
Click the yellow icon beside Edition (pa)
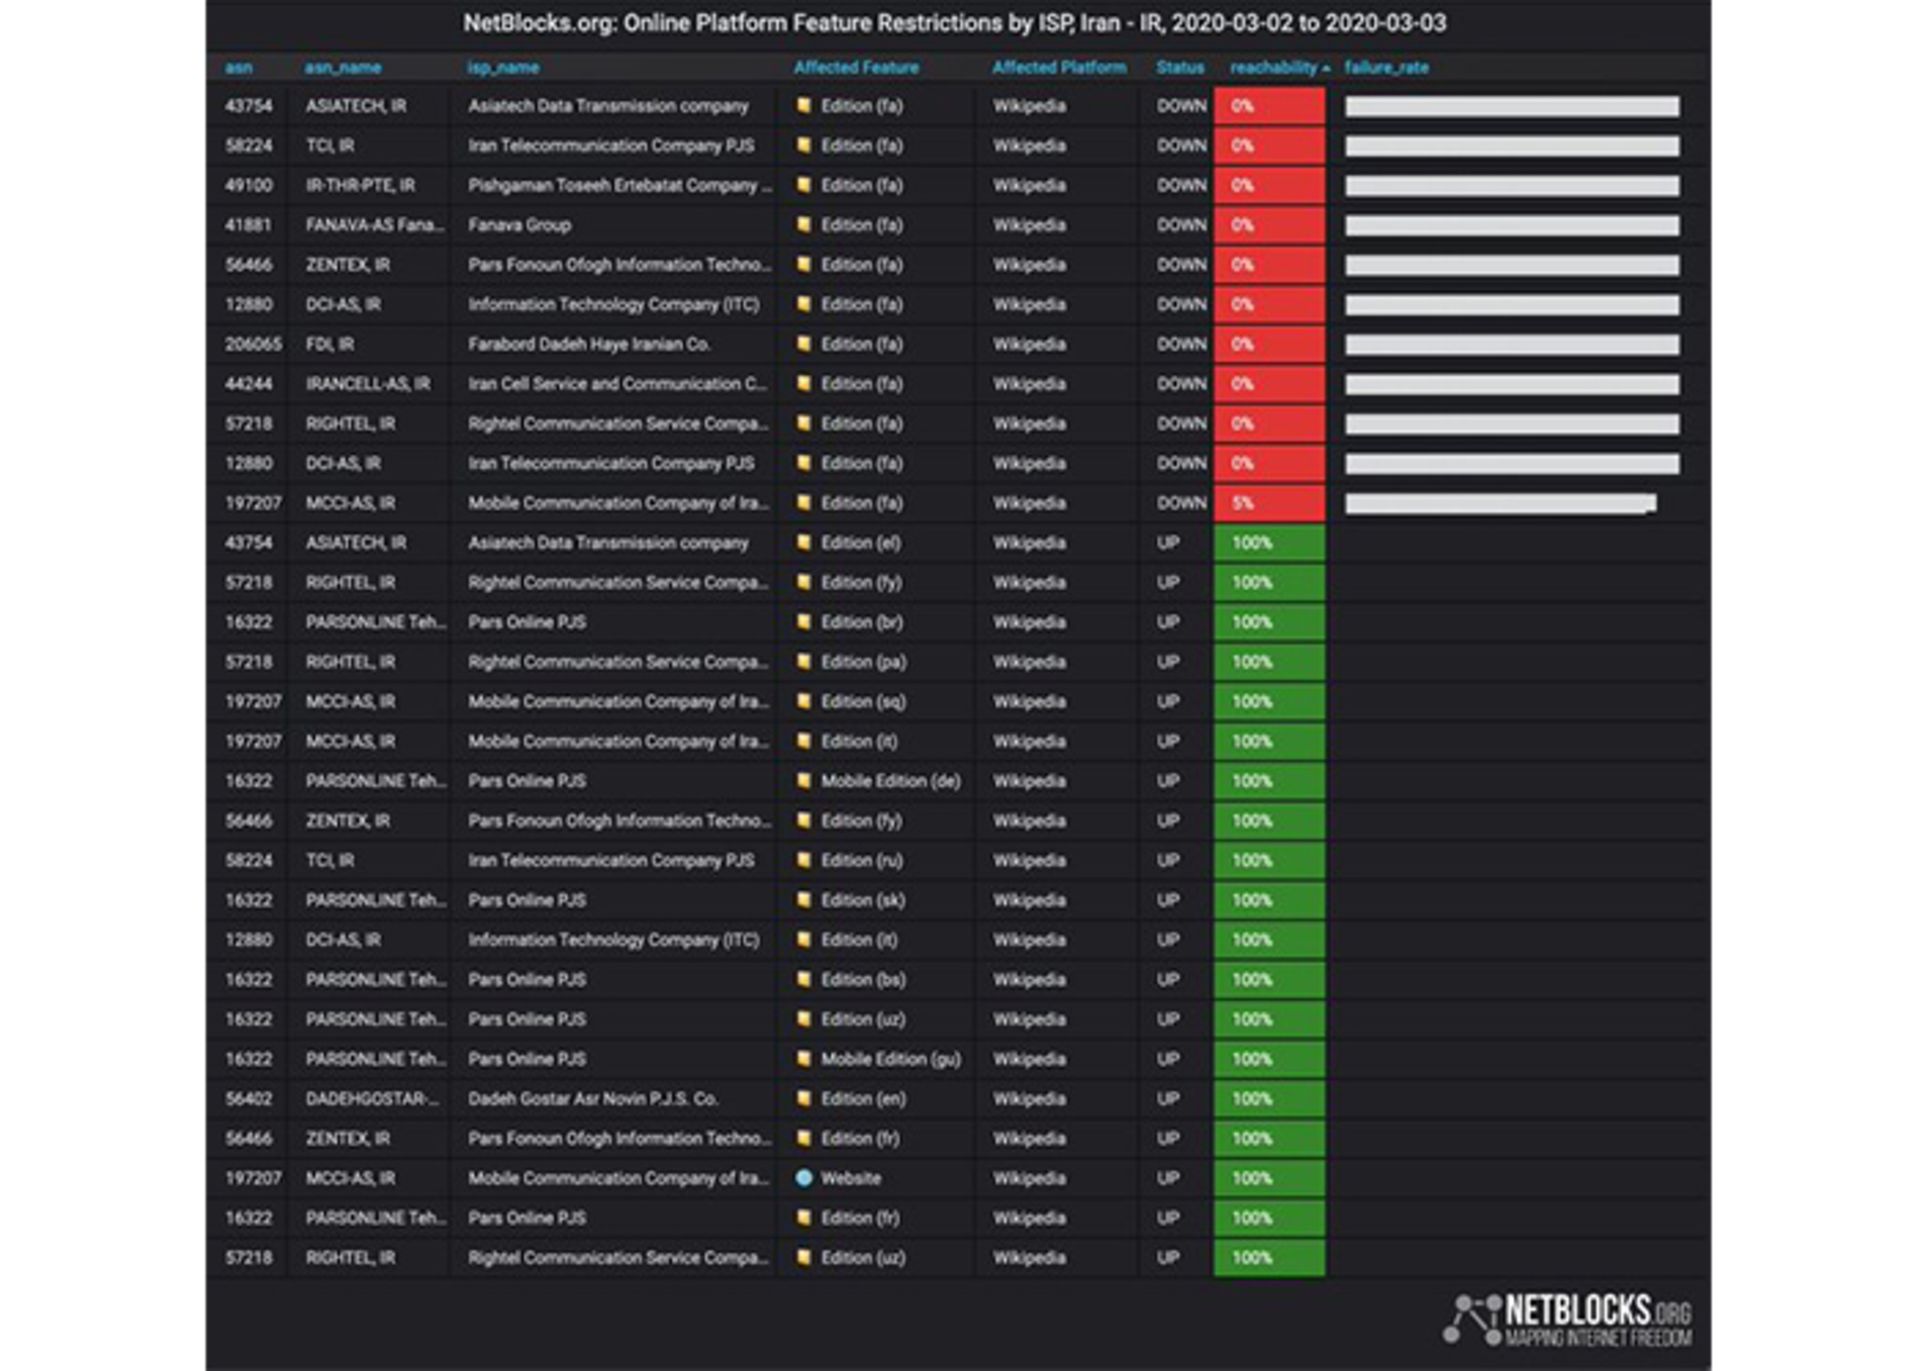[x=803, y=662]
